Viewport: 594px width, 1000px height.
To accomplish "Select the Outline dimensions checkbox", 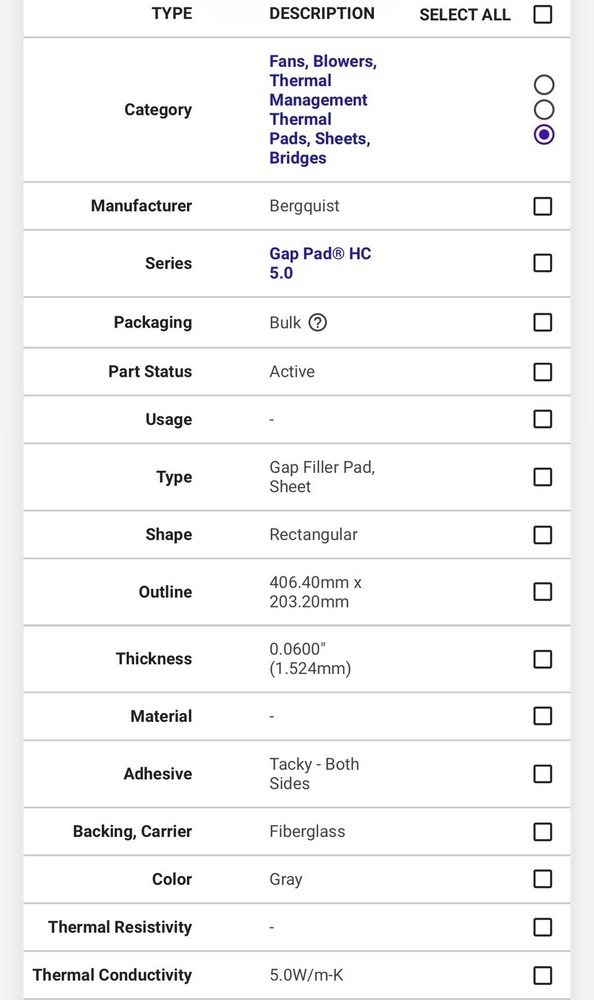I will click(x=542, y=592).
